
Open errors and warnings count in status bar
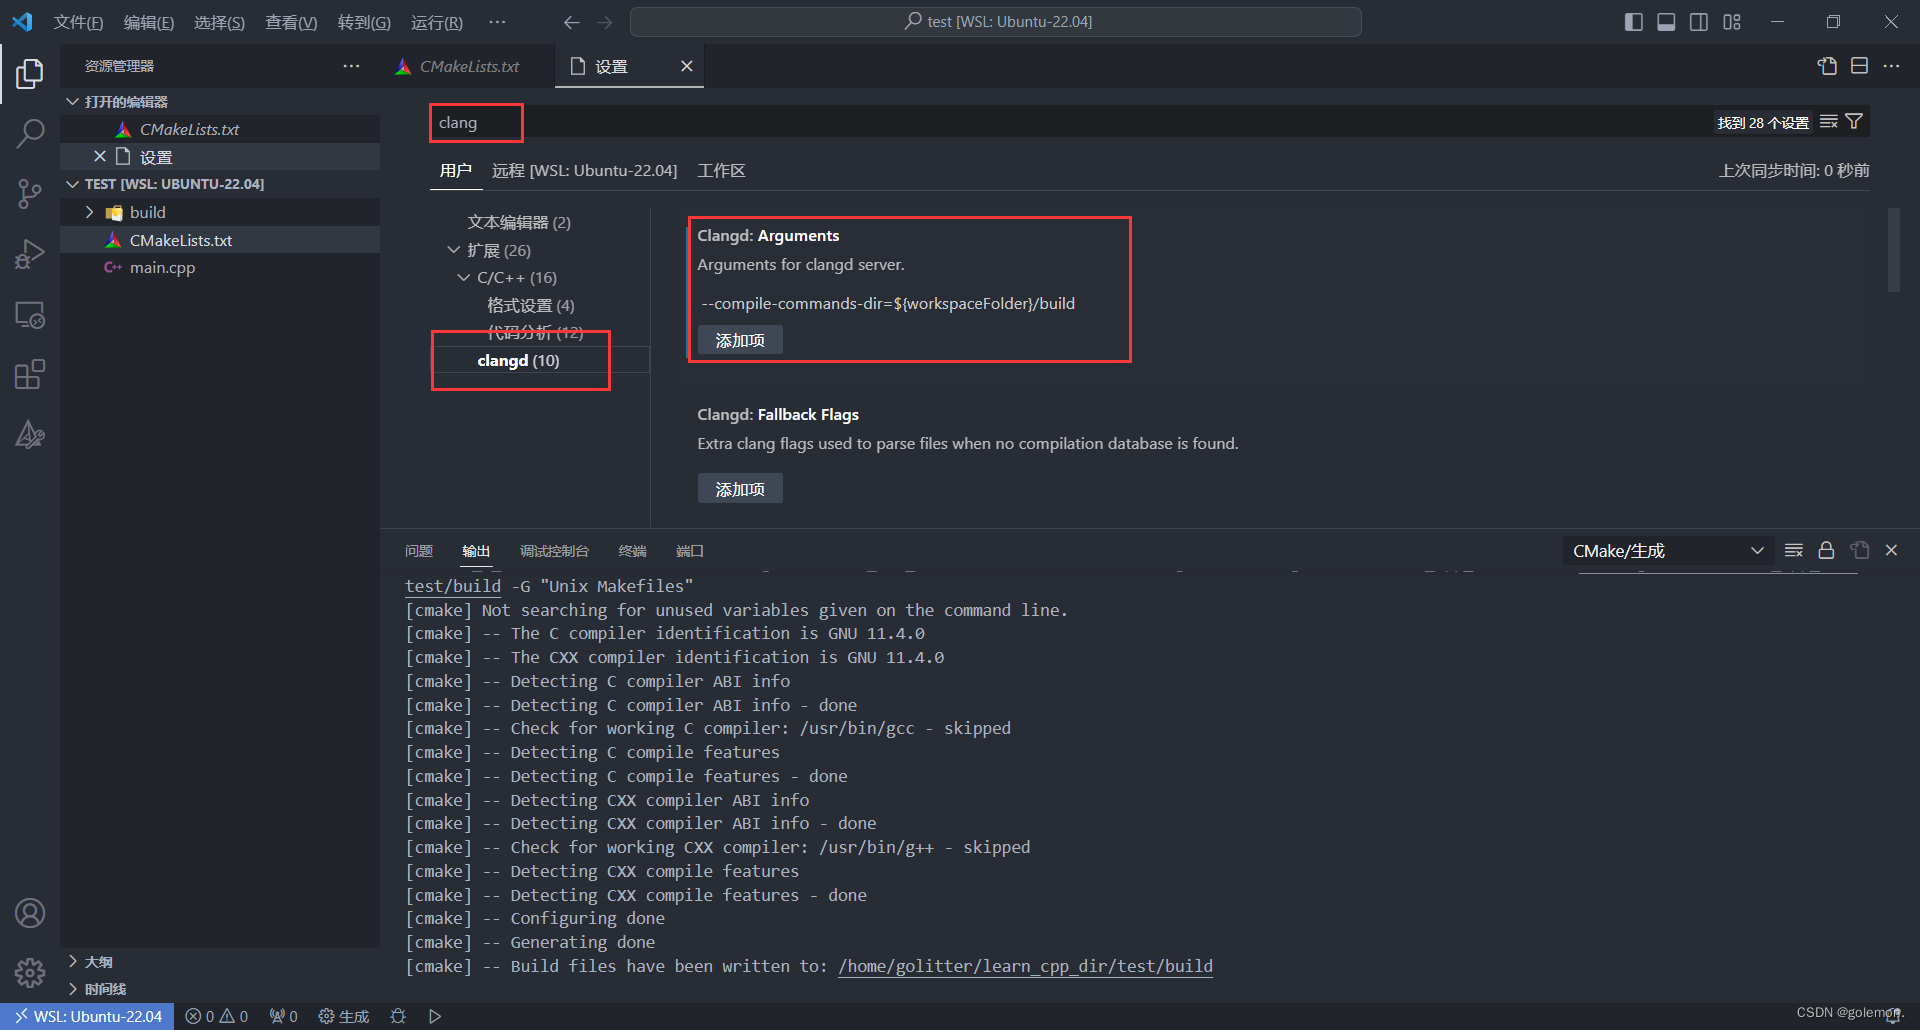(x=217, y=1016)
